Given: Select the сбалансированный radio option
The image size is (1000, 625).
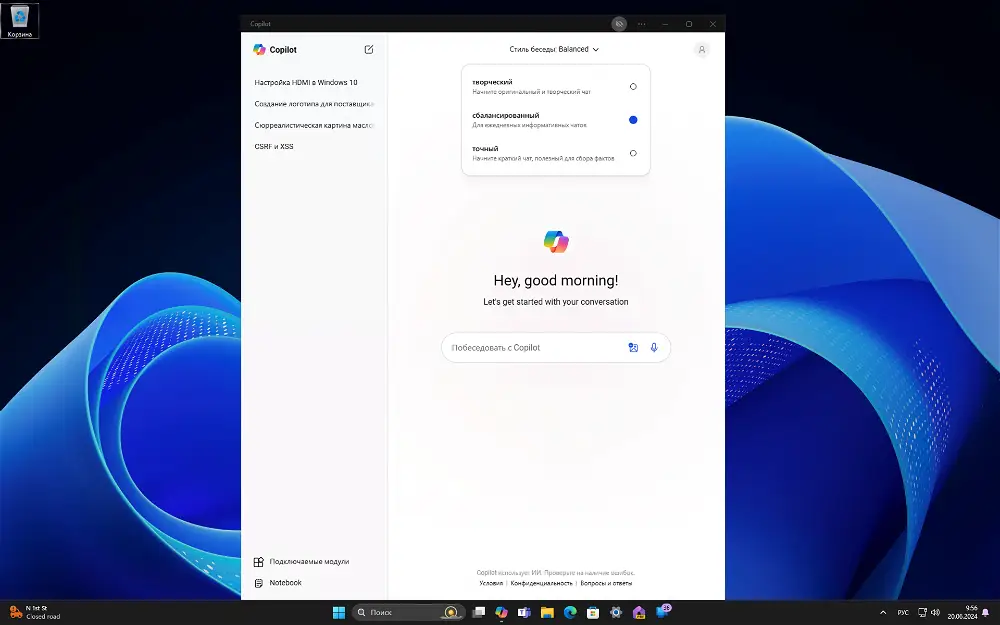Looking at the screenshot, I should point(633,120).
